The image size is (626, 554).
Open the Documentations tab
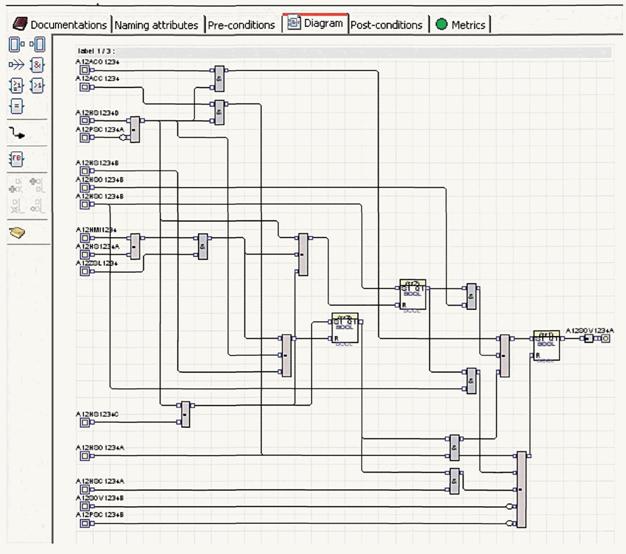tap(56, 24)
